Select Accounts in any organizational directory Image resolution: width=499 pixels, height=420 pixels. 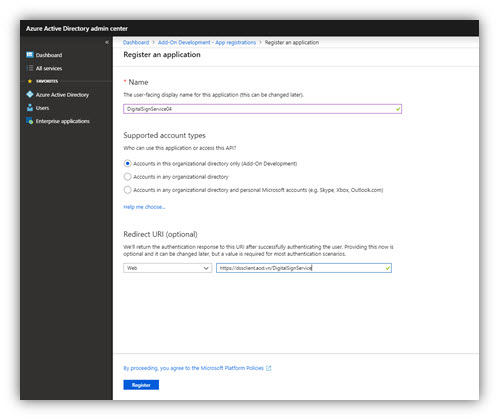(x=127, y=177)
